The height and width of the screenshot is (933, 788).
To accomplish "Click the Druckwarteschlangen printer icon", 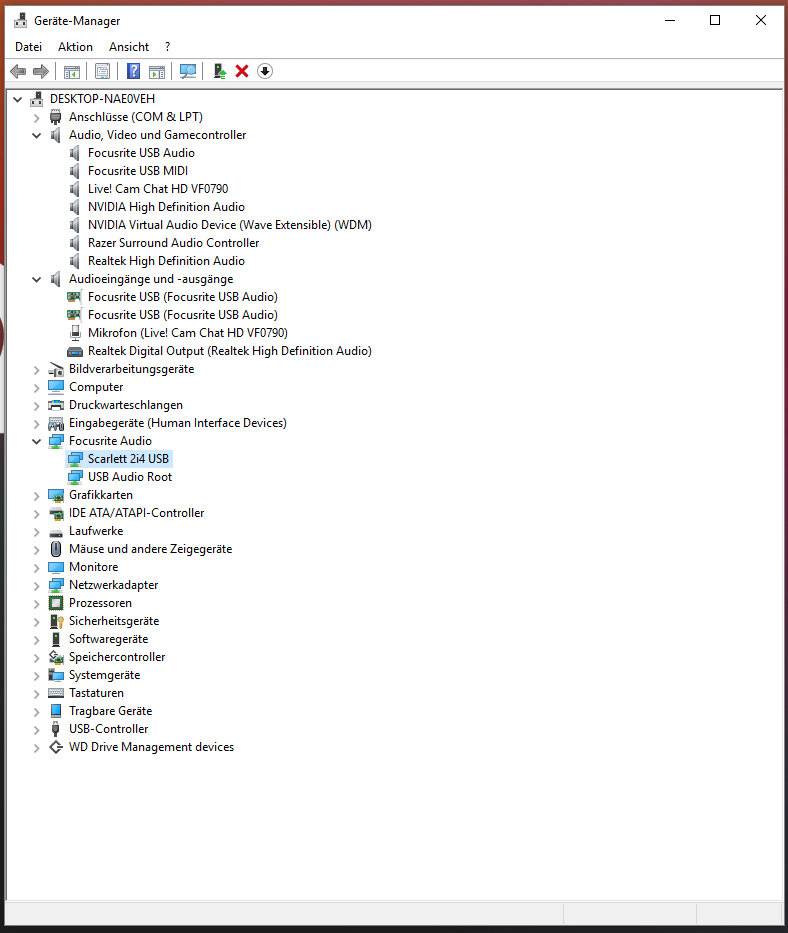I will [x=56, y=405].
